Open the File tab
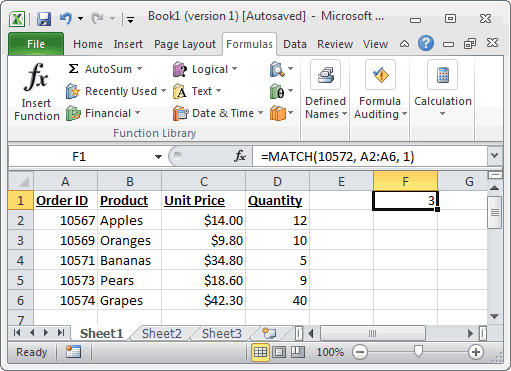Image resolution: width=511 pixels, height=371 pixels. [x=36, y=44]
